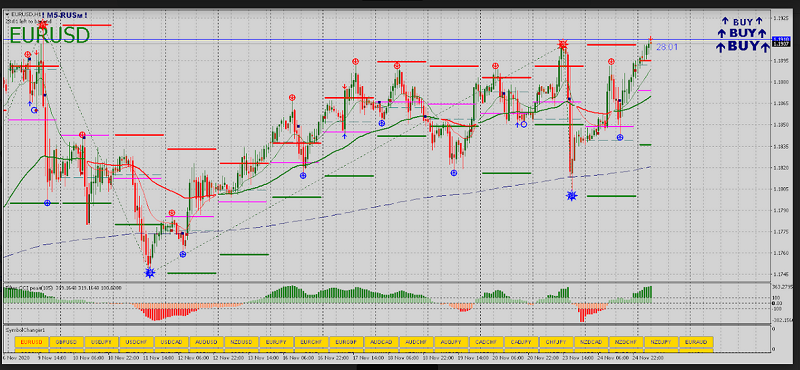Load the EURGBP chart
Screen dimensions: 800x370
click(x=346, y=341)
